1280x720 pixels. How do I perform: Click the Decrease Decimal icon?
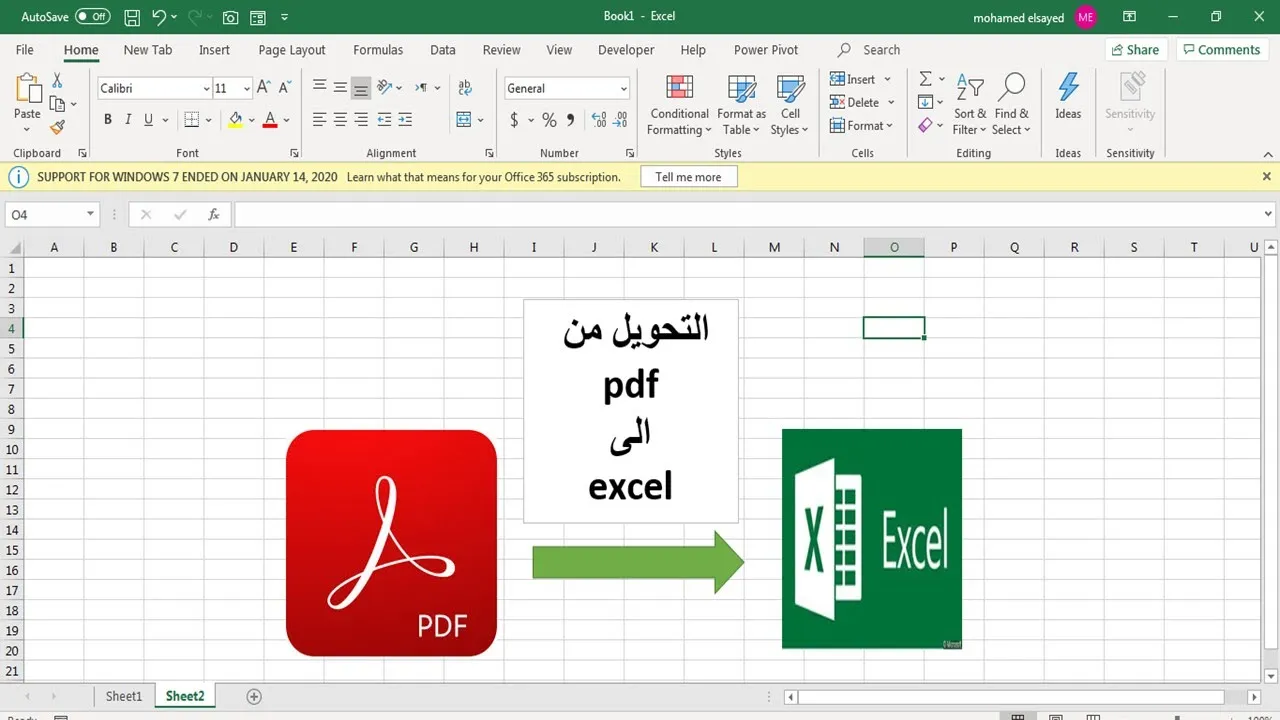pyautogui.click(x=621, y=120)
